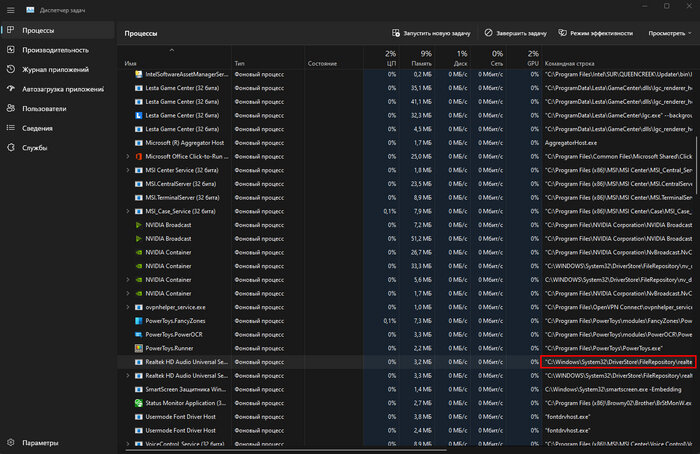The height and width of the screenshot is (454, 700).
Task: Sort by Тип column header
Action: [239, 63]
